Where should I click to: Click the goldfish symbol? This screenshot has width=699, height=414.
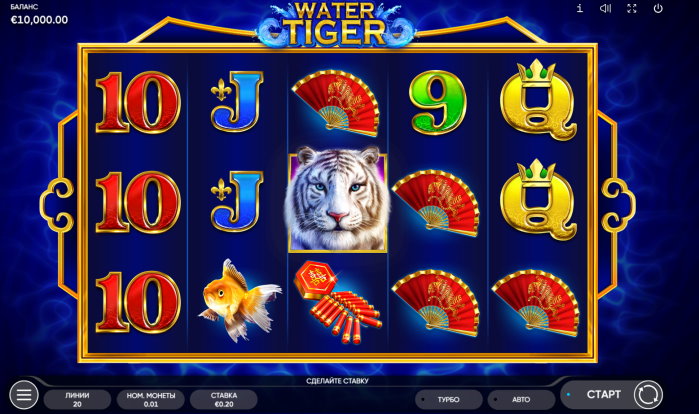coord(238,300)
